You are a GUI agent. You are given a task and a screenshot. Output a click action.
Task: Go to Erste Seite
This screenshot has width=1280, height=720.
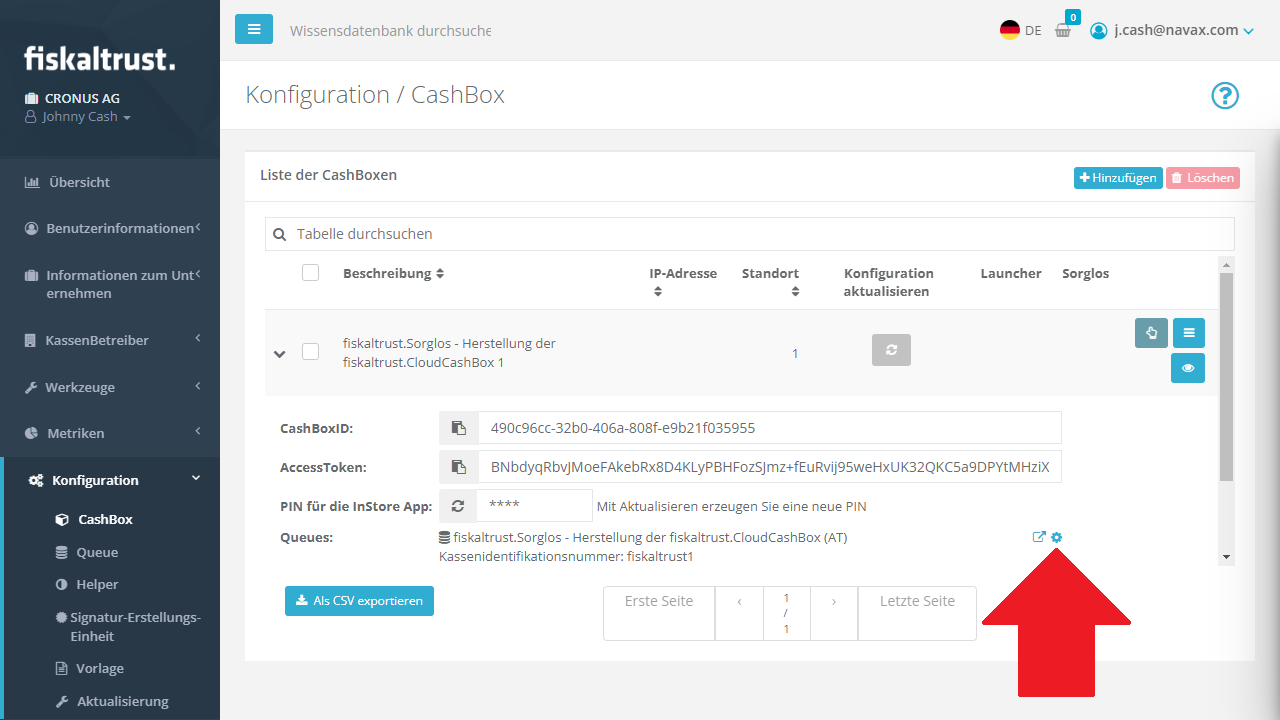point(659,613)
